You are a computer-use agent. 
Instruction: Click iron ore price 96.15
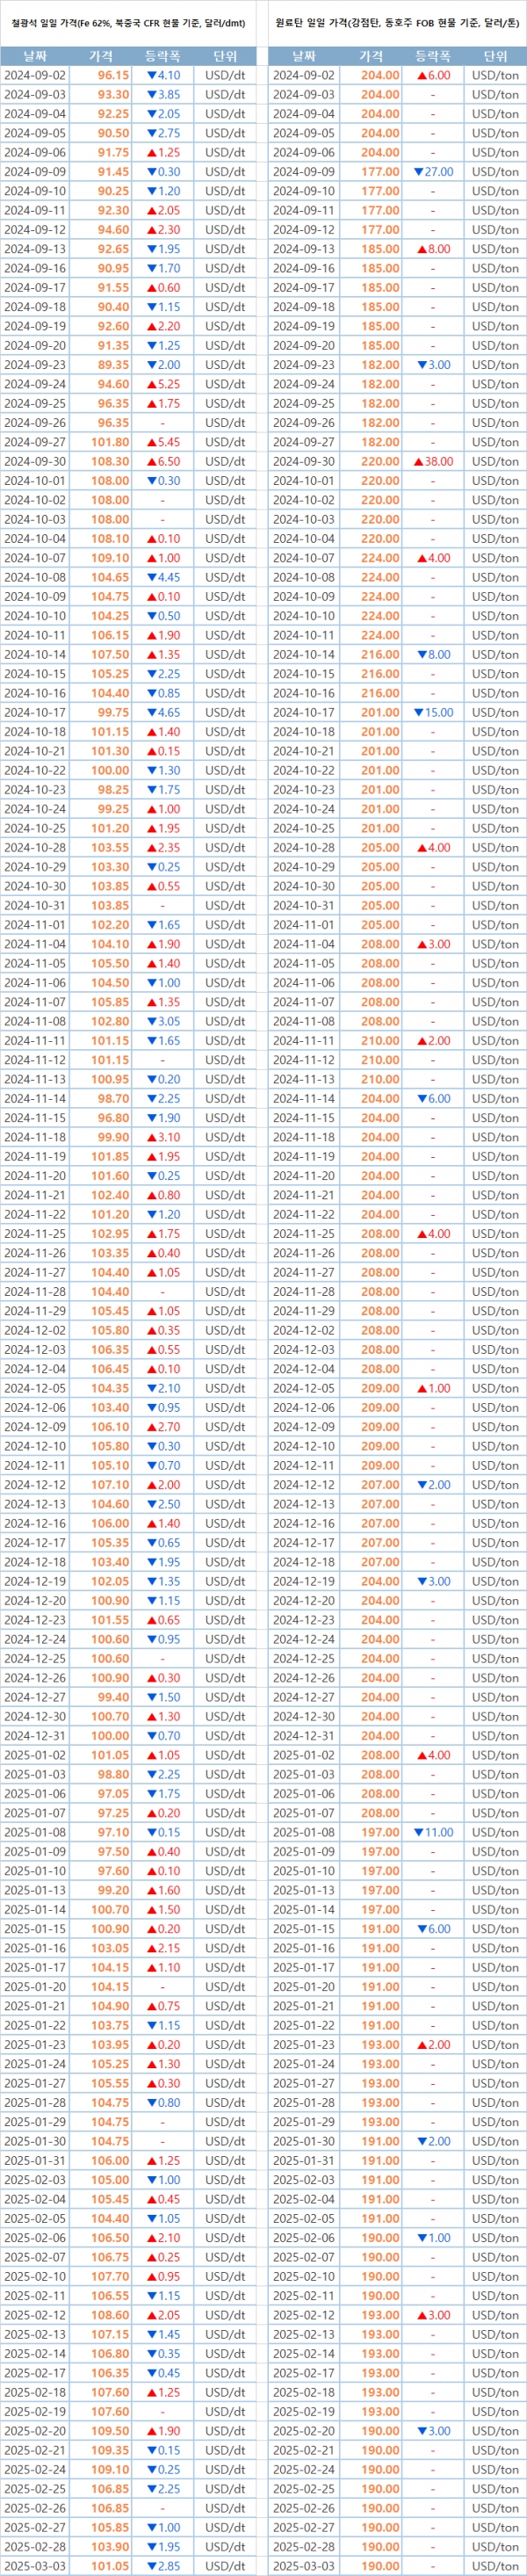point(113,75)
